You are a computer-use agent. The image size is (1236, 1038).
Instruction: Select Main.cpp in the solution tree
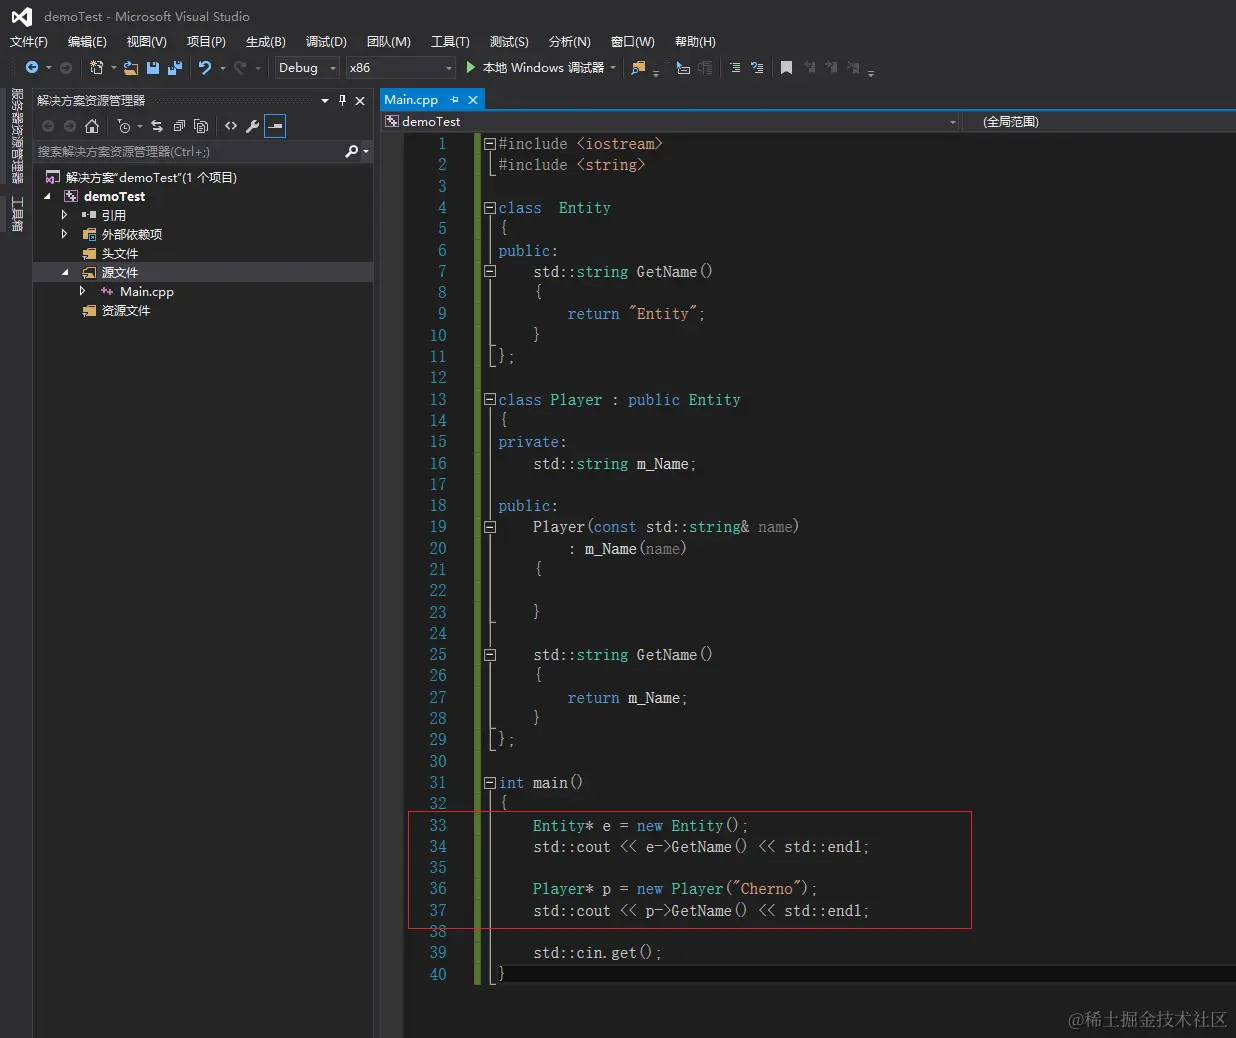(x=146, y=292)
